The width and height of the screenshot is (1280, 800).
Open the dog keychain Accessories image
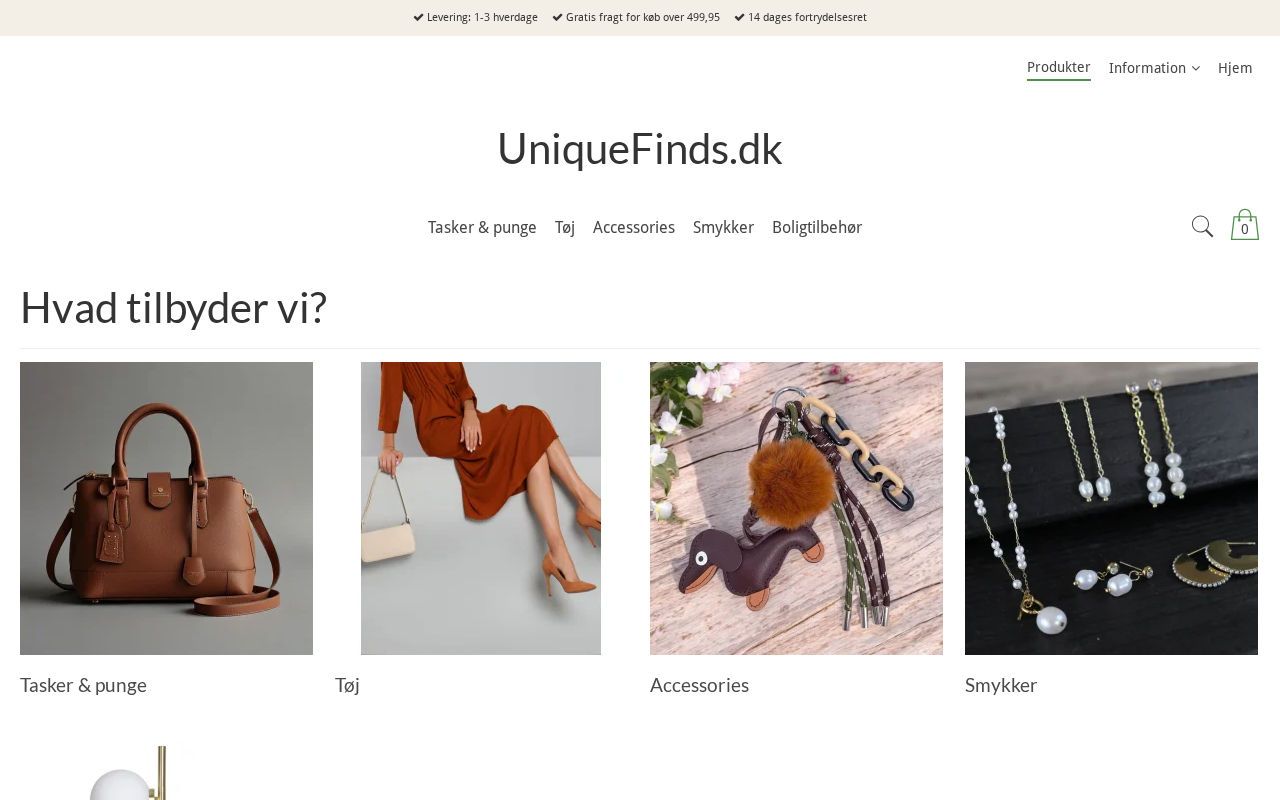796,508
